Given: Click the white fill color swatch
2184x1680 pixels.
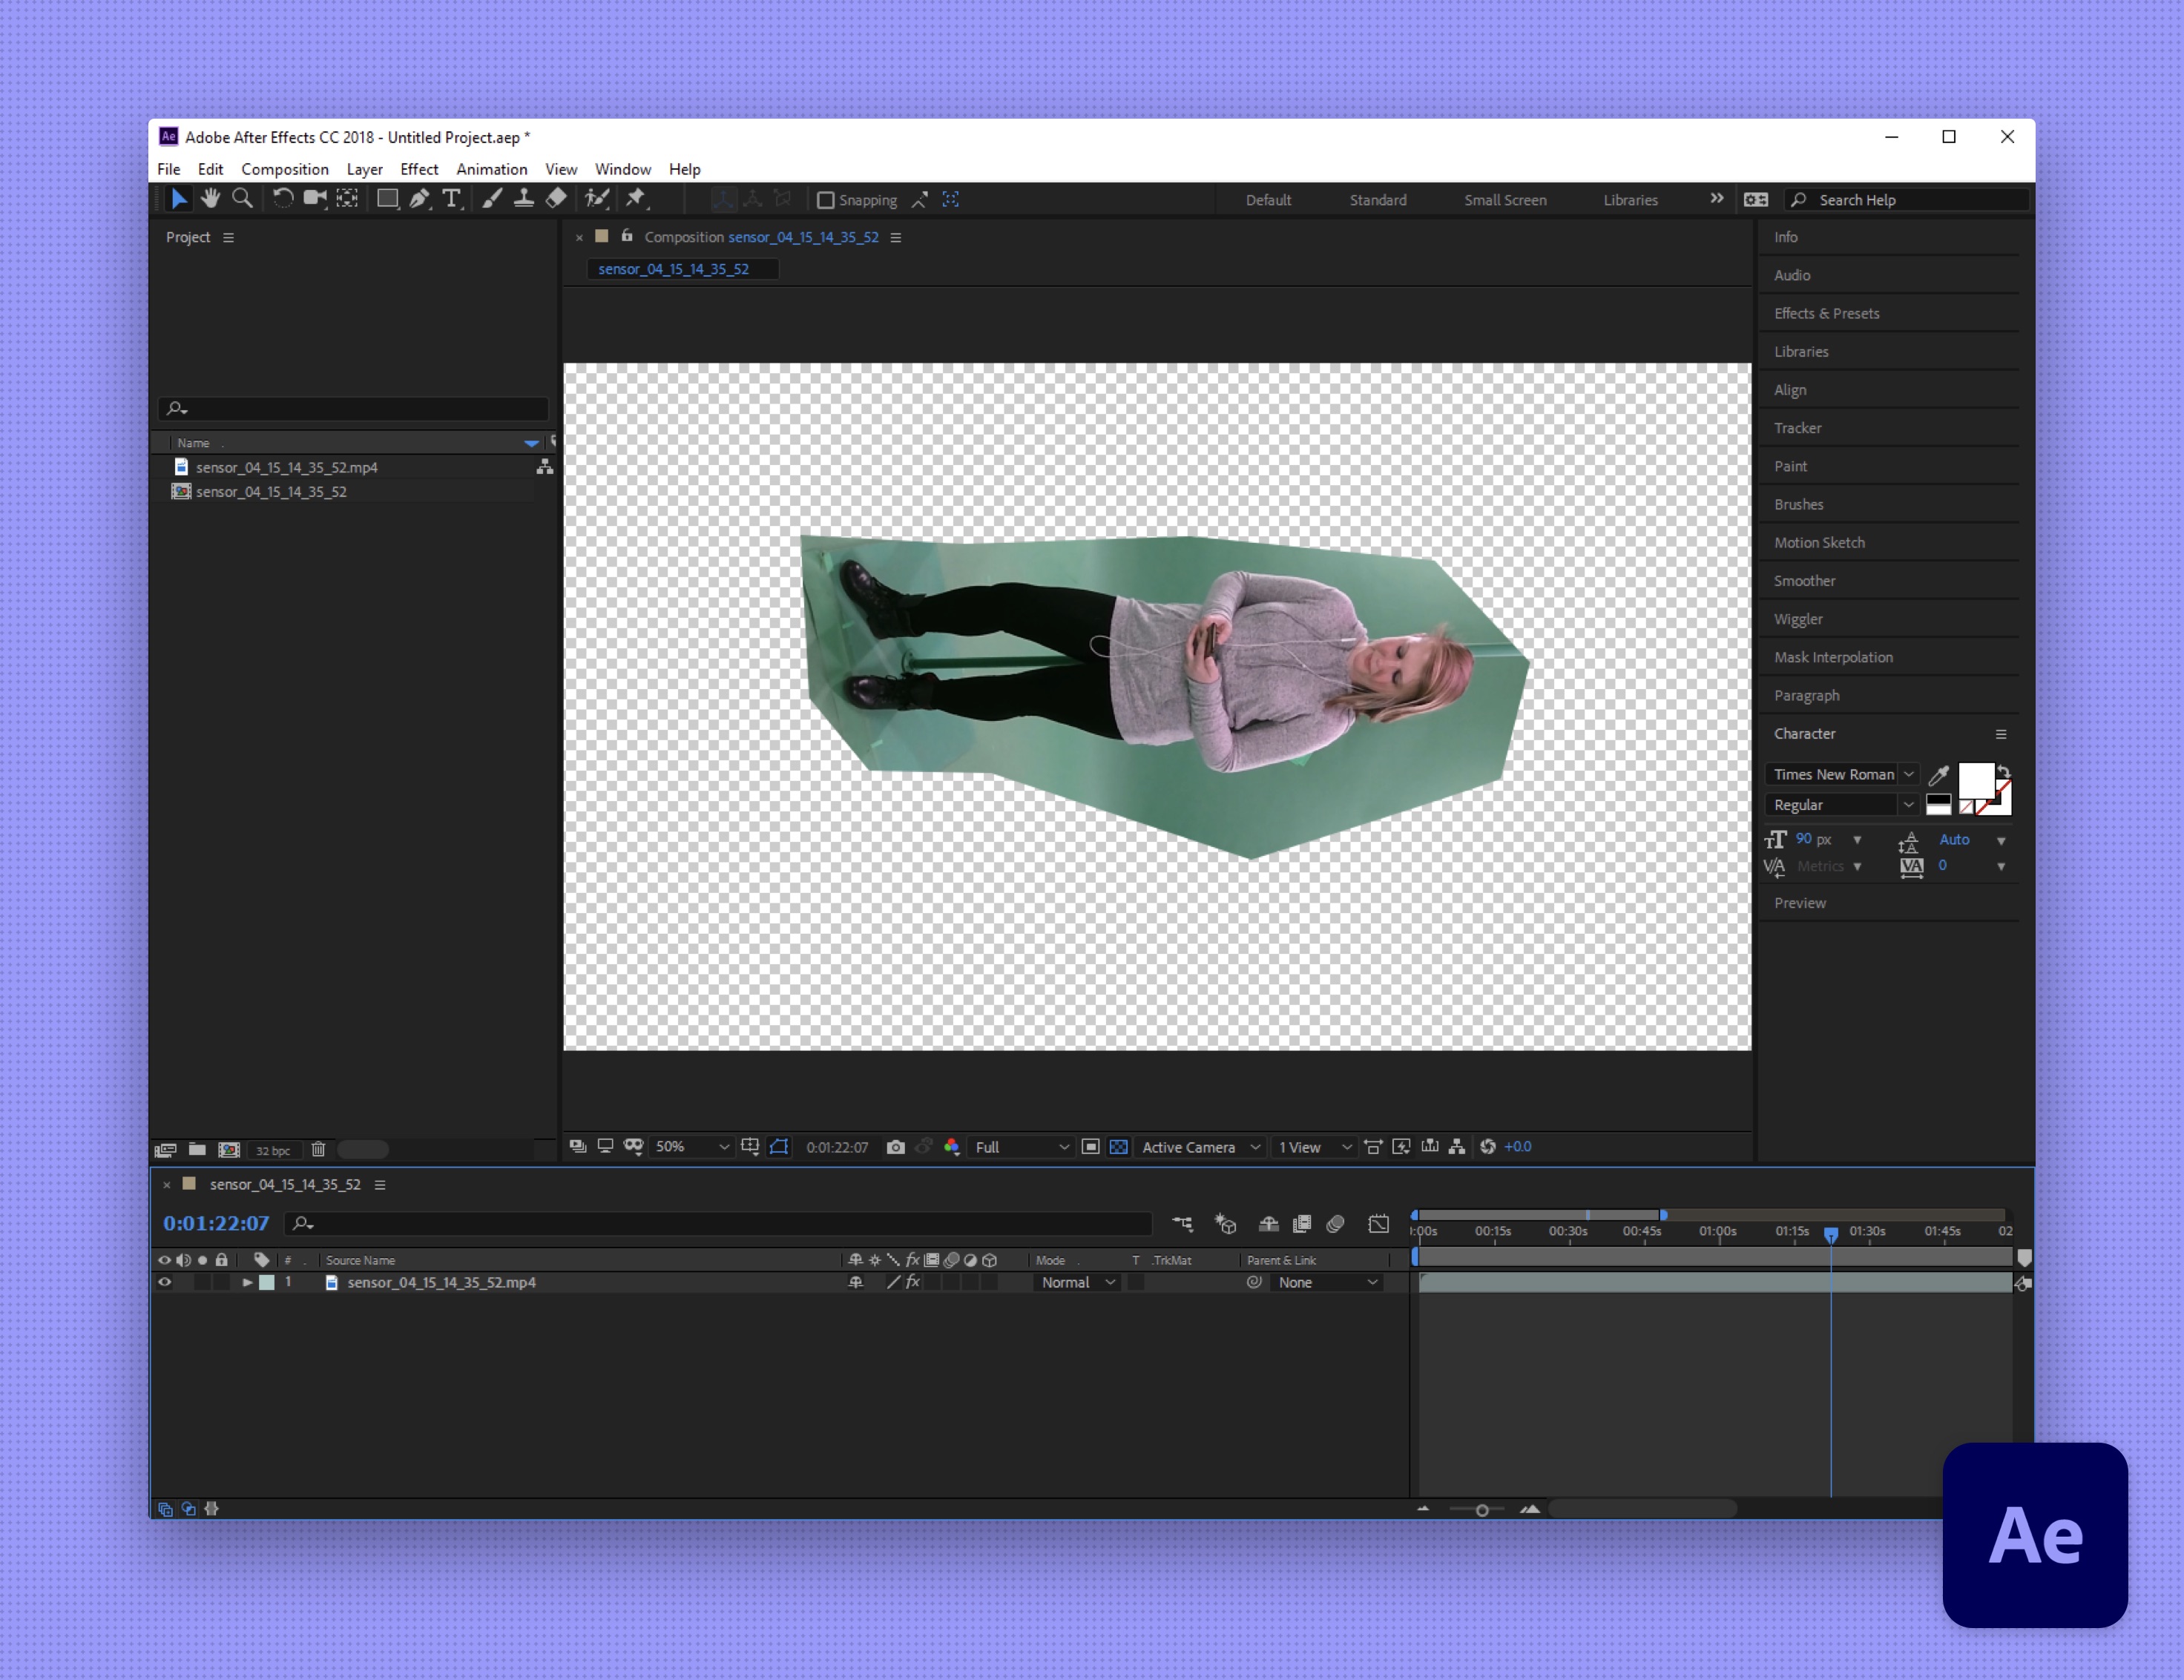Looking at the screenshot, I should pos(1975,780).
